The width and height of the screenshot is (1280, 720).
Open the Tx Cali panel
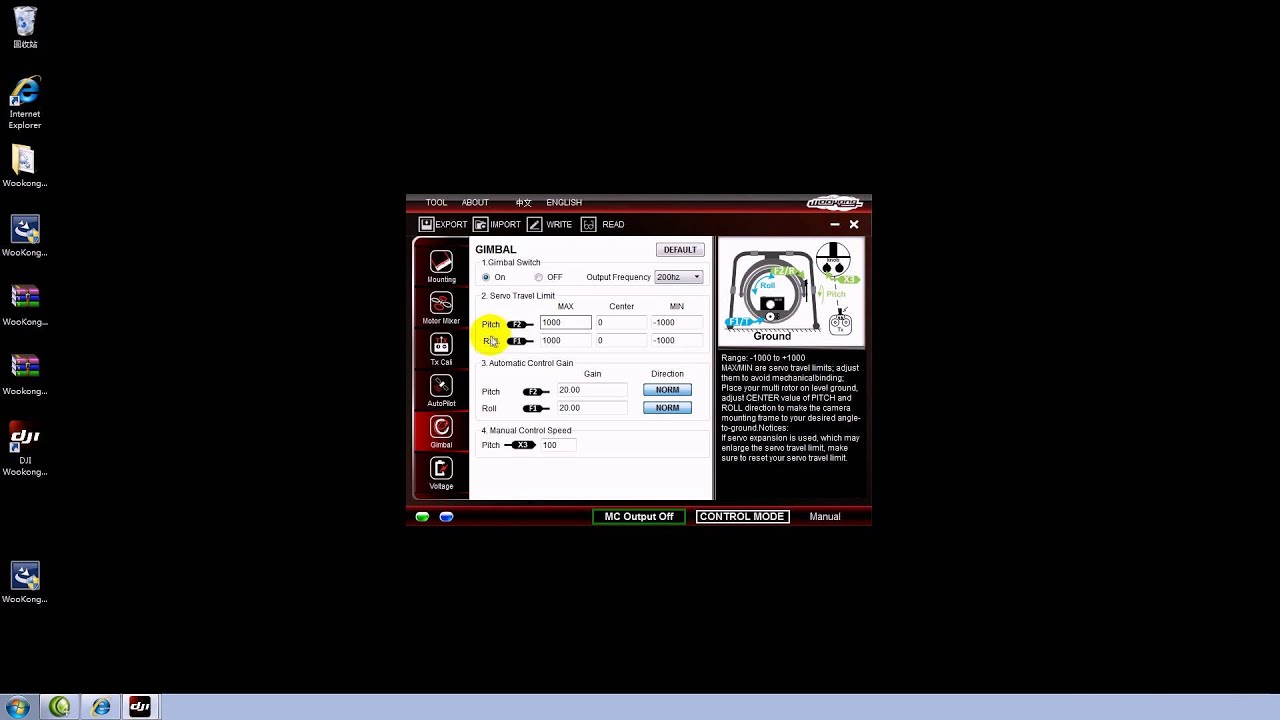[441, 349]
